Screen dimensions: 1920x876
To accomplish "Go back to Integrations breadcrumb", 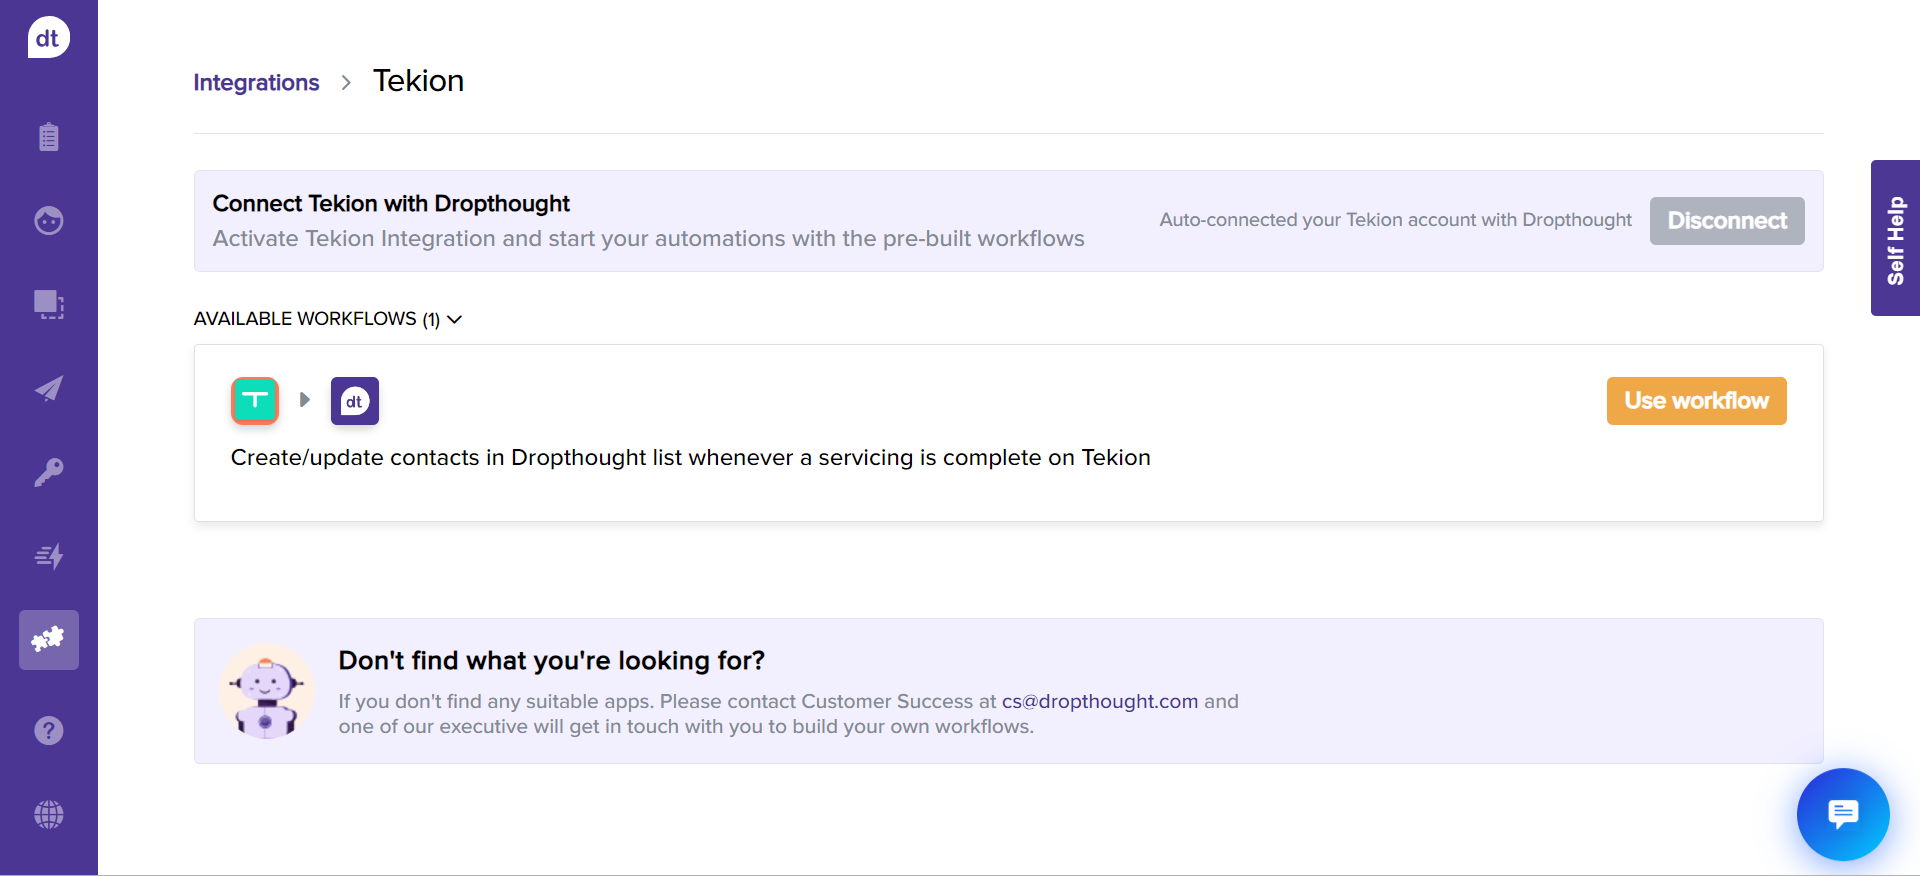I will pyautogui.click(x=256, y=83).
